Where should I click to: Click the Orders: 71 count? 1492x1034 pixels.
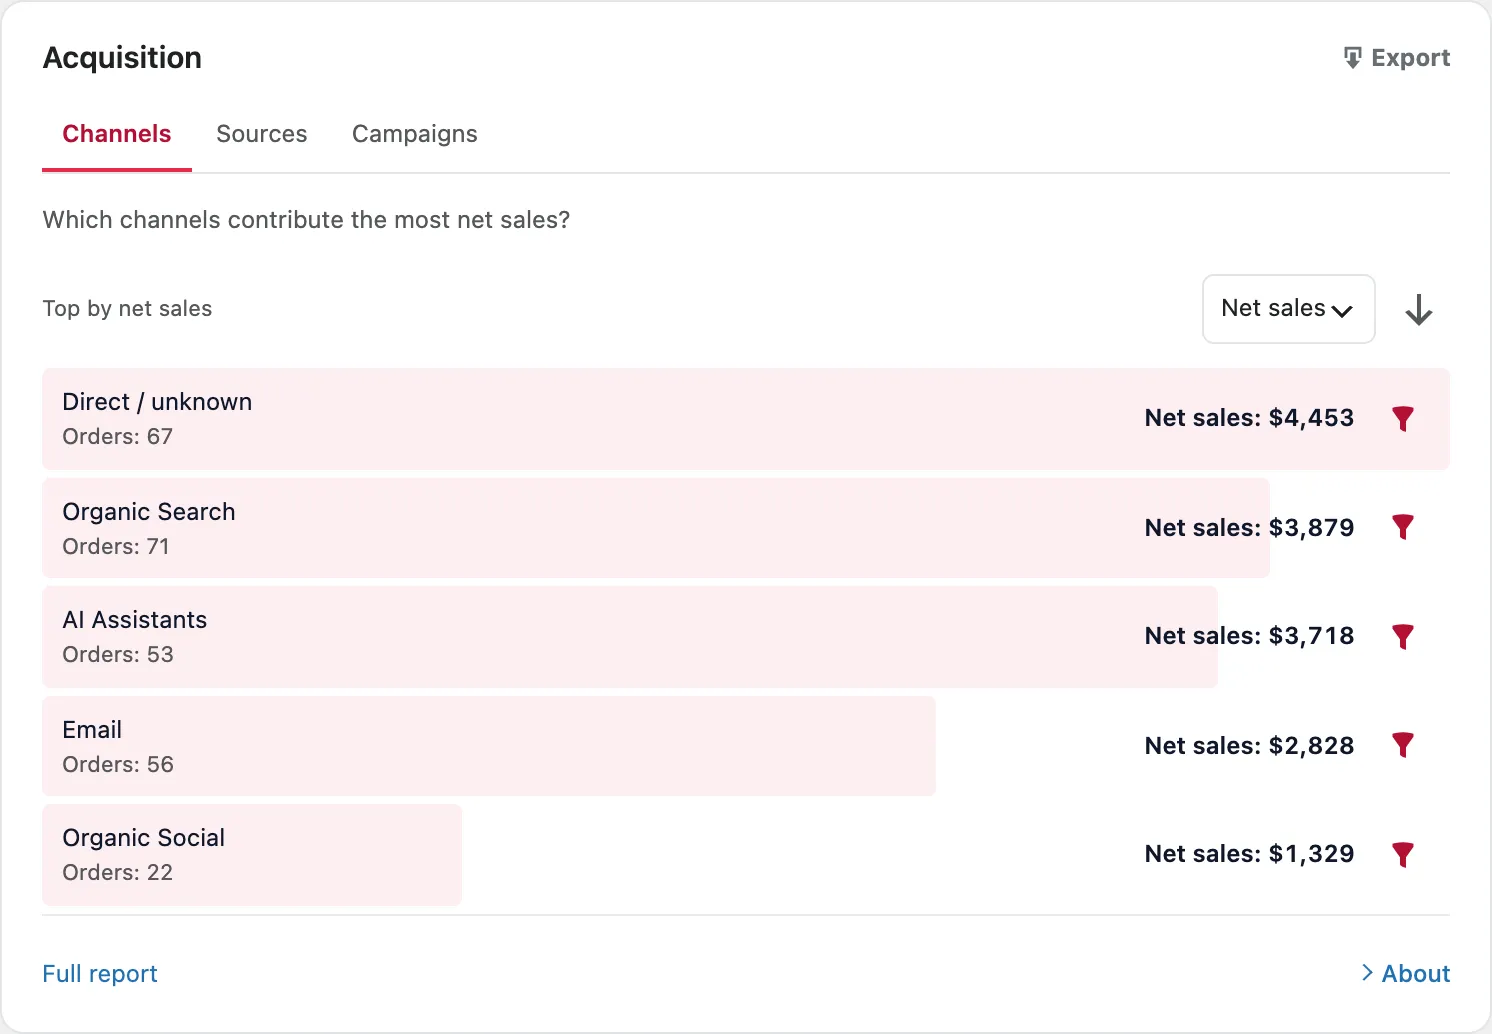tap(116, 546)
